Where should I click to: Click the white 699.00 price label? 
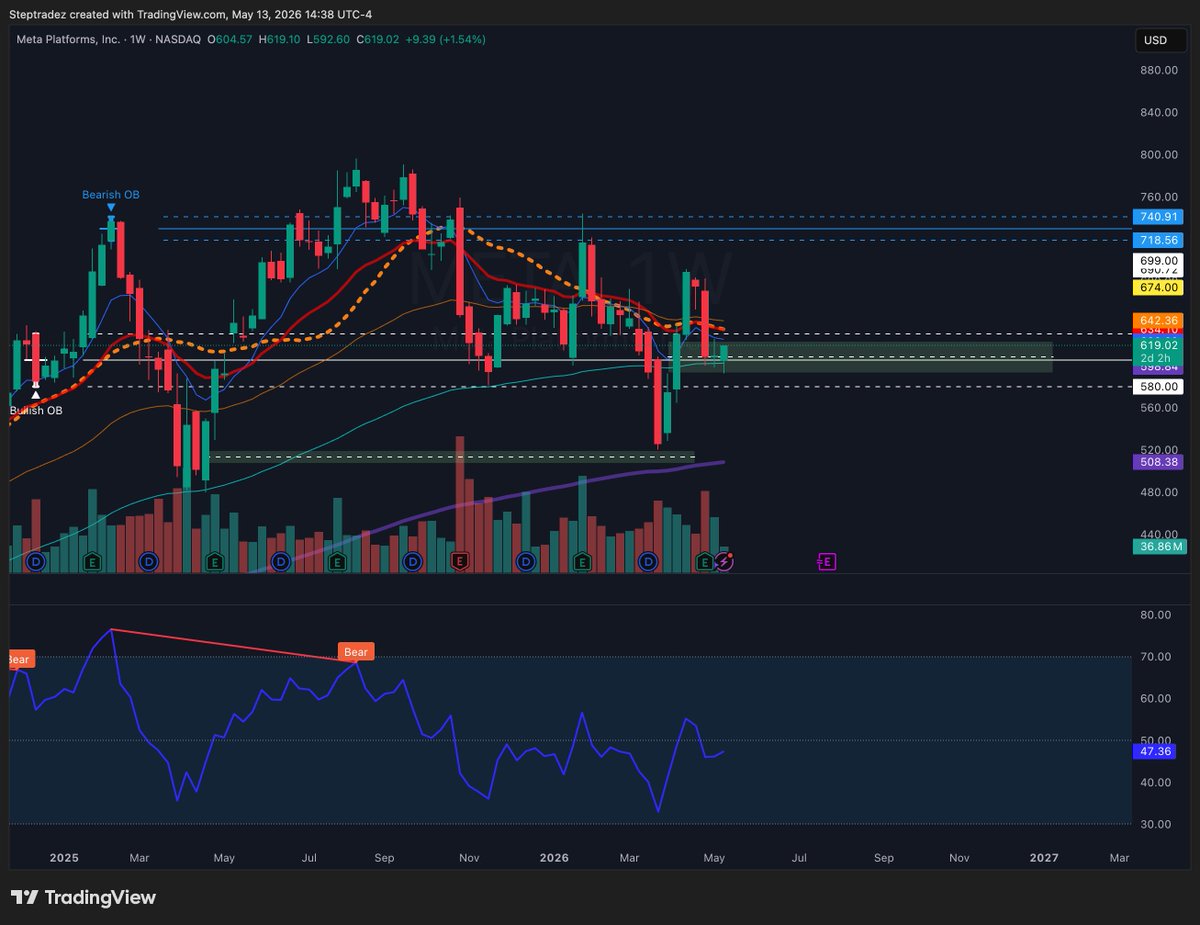[x=1159, y=260]
